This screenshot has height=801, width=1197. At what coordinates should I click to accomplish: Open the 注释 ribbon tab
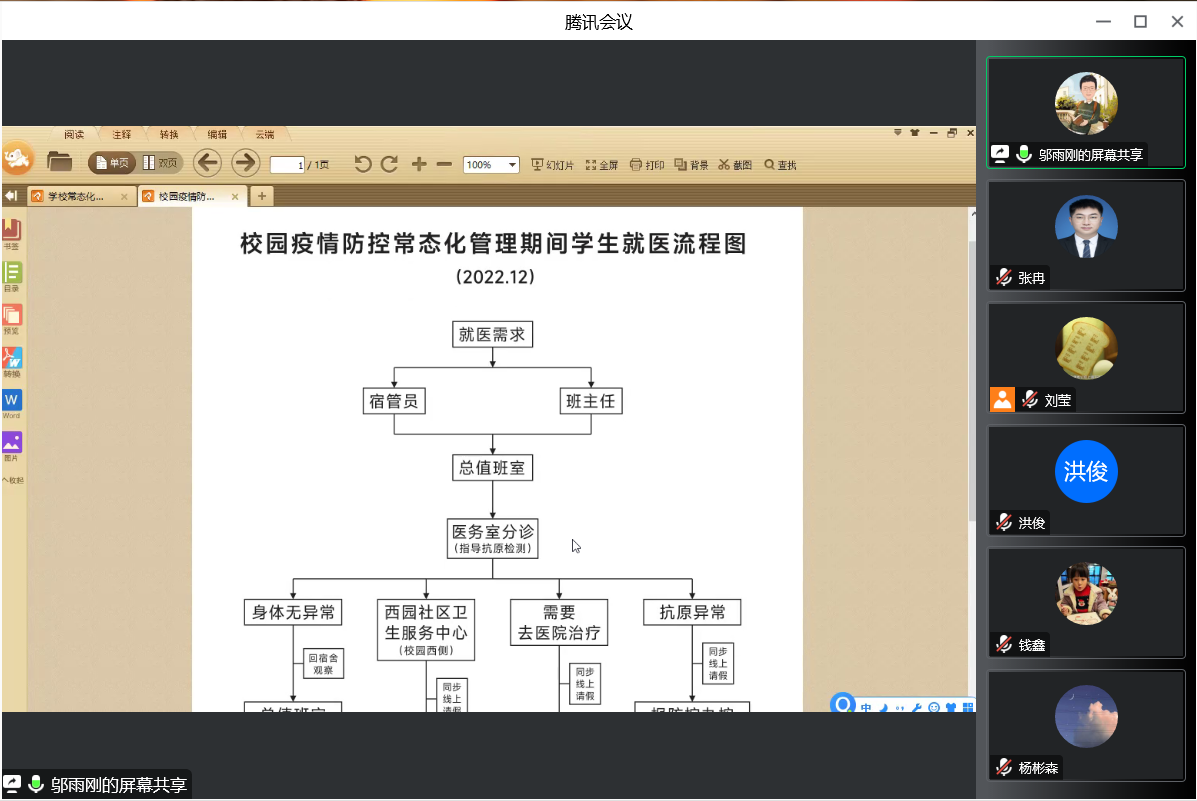(x=121, y=134)
